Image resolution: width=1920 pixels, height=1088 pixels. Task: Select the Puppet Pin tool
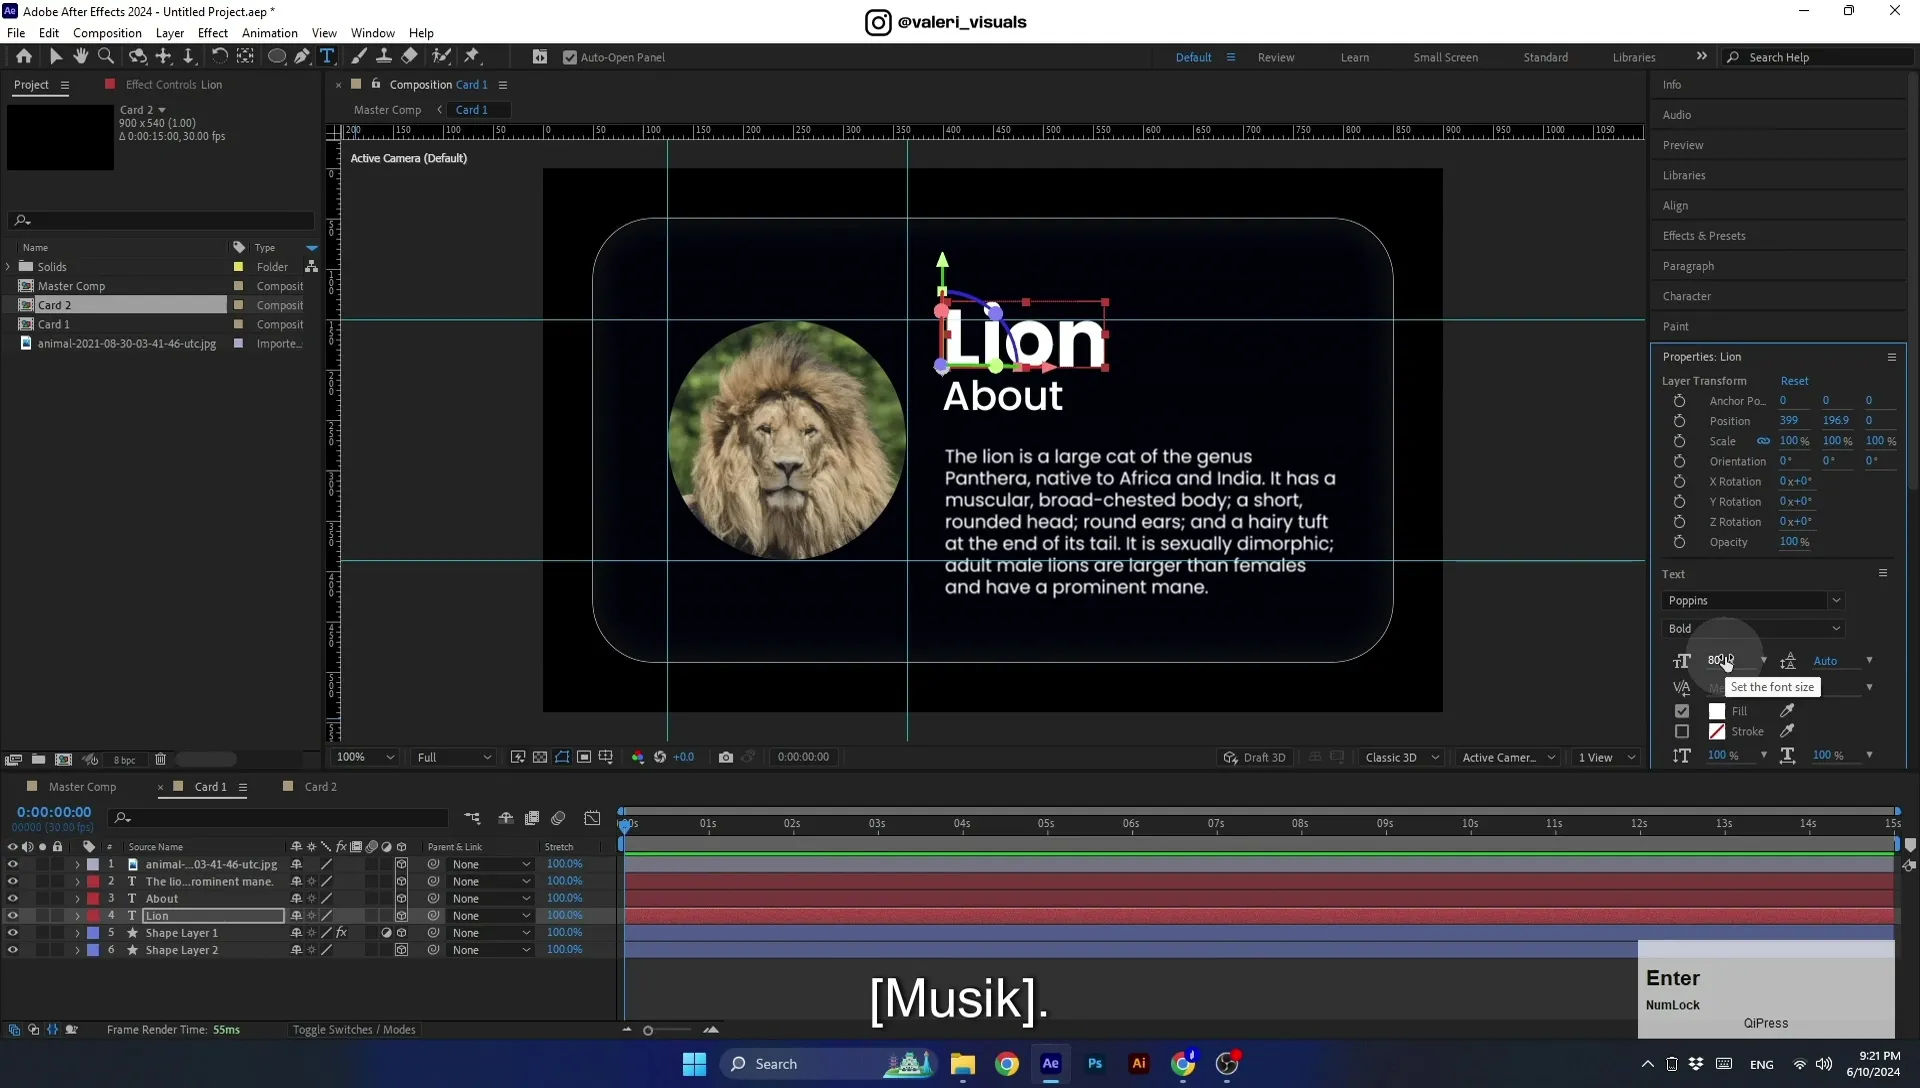coord(472,57)
